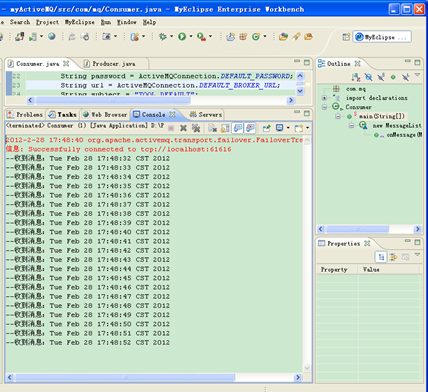This screenshot has height=392, width=428.
Task: Open External Tools dropdown arrow
Action: 210,37
